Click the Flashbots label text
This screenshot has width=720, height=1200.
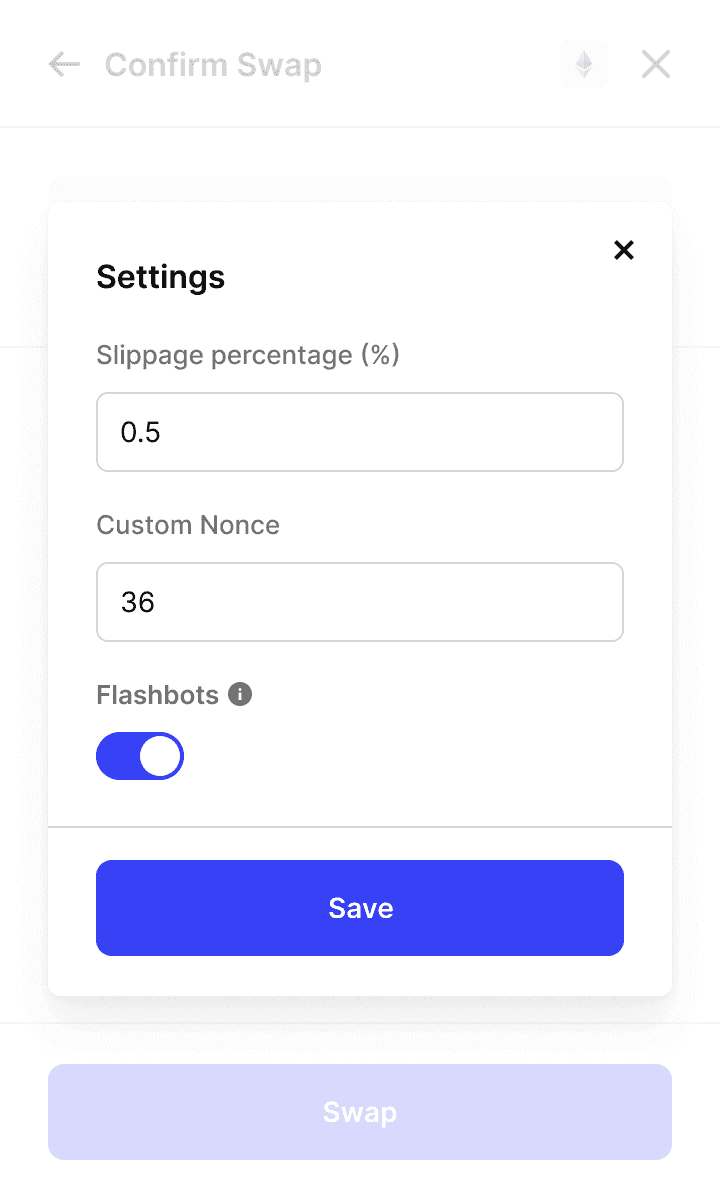(155, 694)
